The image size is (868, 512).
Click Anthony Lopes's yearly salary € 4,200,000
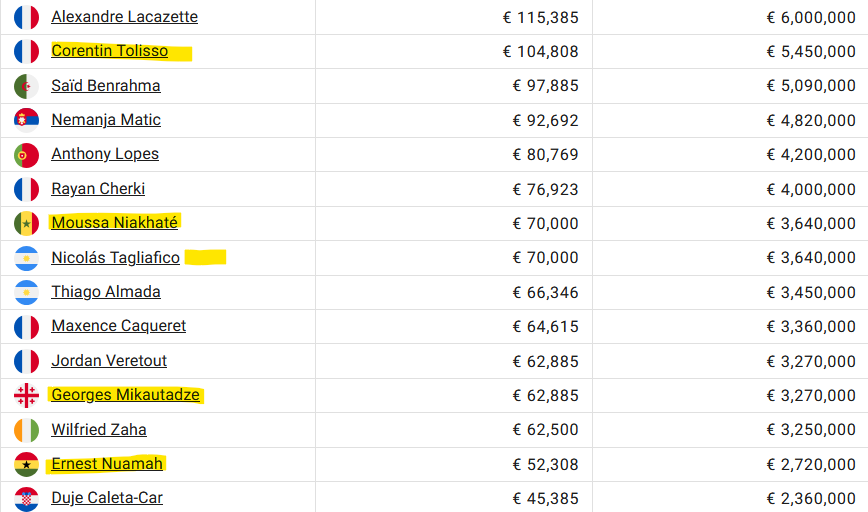(x=811, y=154)
